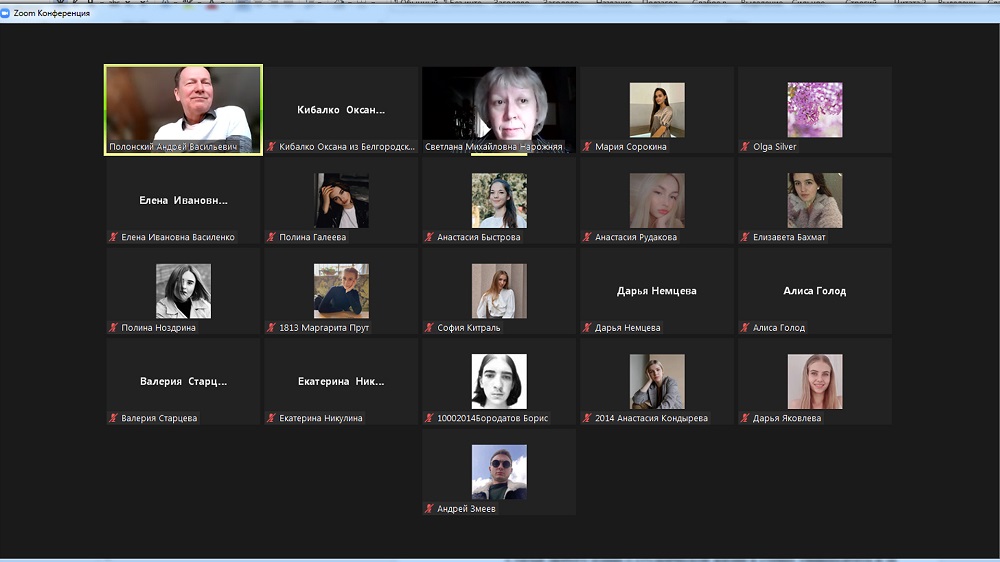Click the 2014 Анастасия Кондырева name label

pos(651,418)
